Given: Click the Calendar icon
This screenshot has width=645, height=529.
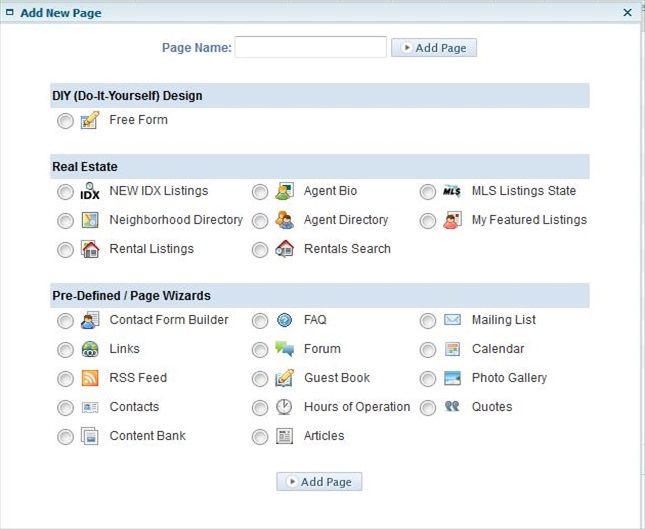Looking at the screenshot, I should click(x=452, y=350).
